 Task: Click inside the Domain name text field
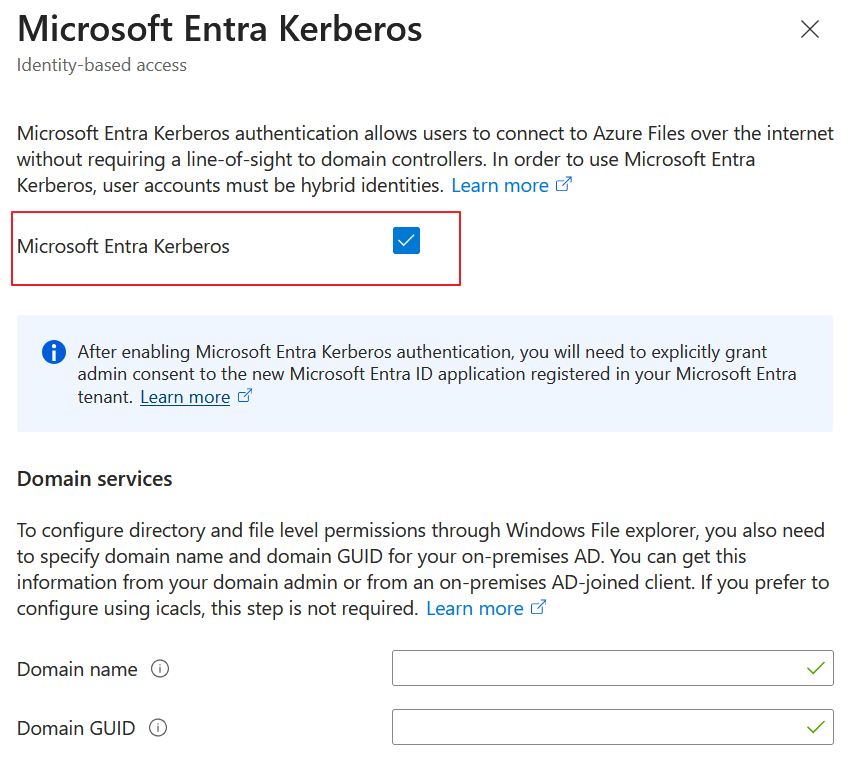[x=600, y=669]
